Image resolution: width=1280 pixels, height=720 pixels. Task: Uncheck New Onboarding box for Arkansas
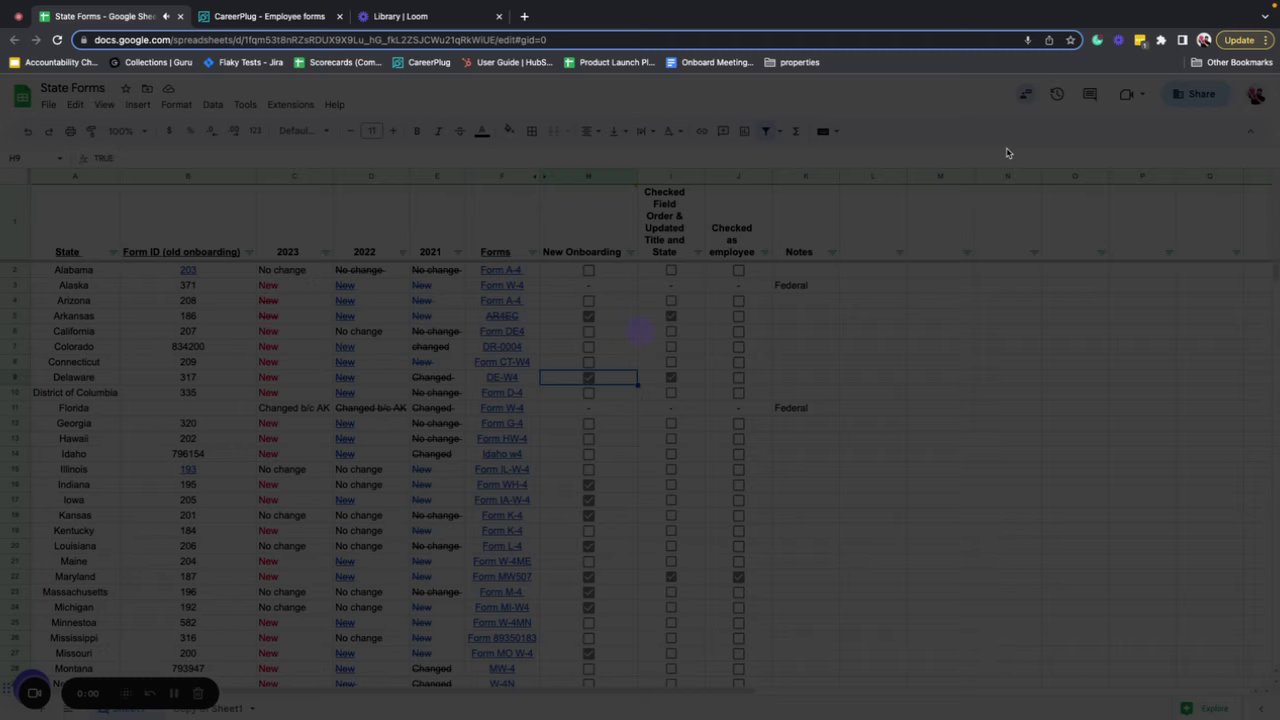[x=589, y=316]
